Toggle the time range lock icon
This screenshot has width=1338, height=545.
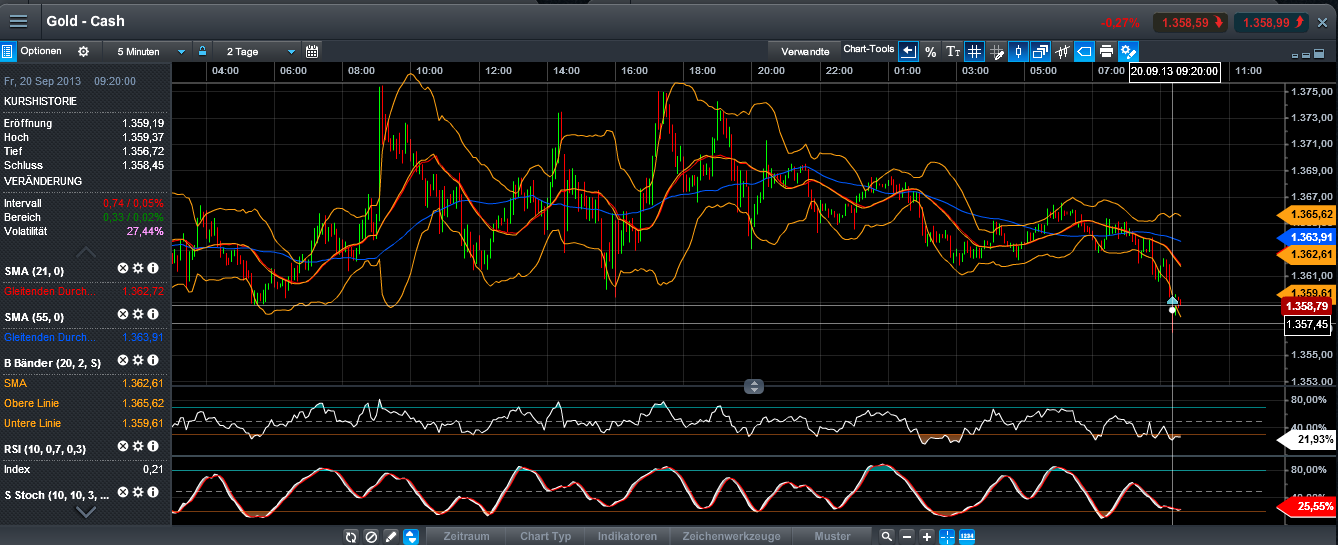point(202,51)
